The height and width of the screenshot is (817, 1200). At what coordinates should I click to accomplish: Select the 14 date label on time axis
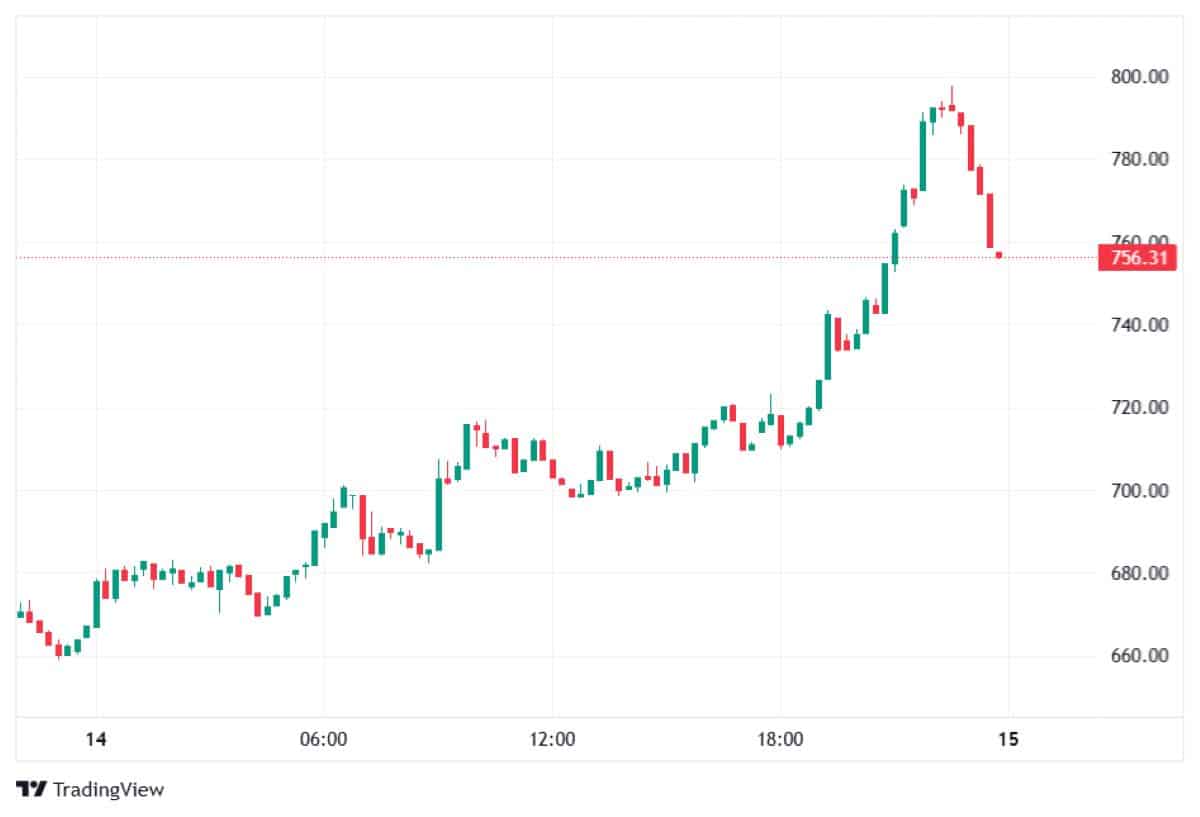(x=96, y=740)
